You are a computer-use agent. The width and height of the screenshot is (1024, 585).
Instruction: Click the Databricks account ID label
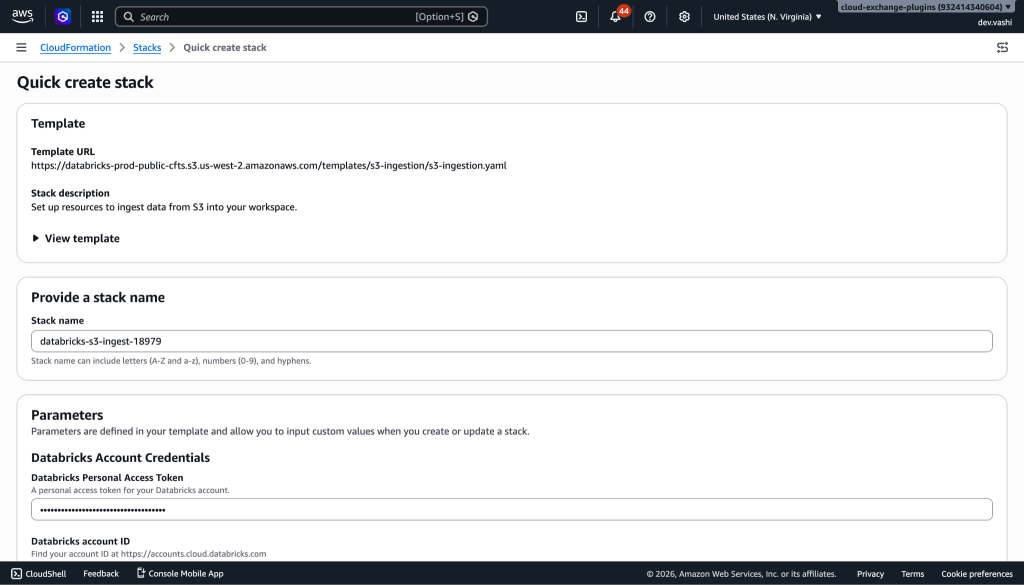(80, 541)
